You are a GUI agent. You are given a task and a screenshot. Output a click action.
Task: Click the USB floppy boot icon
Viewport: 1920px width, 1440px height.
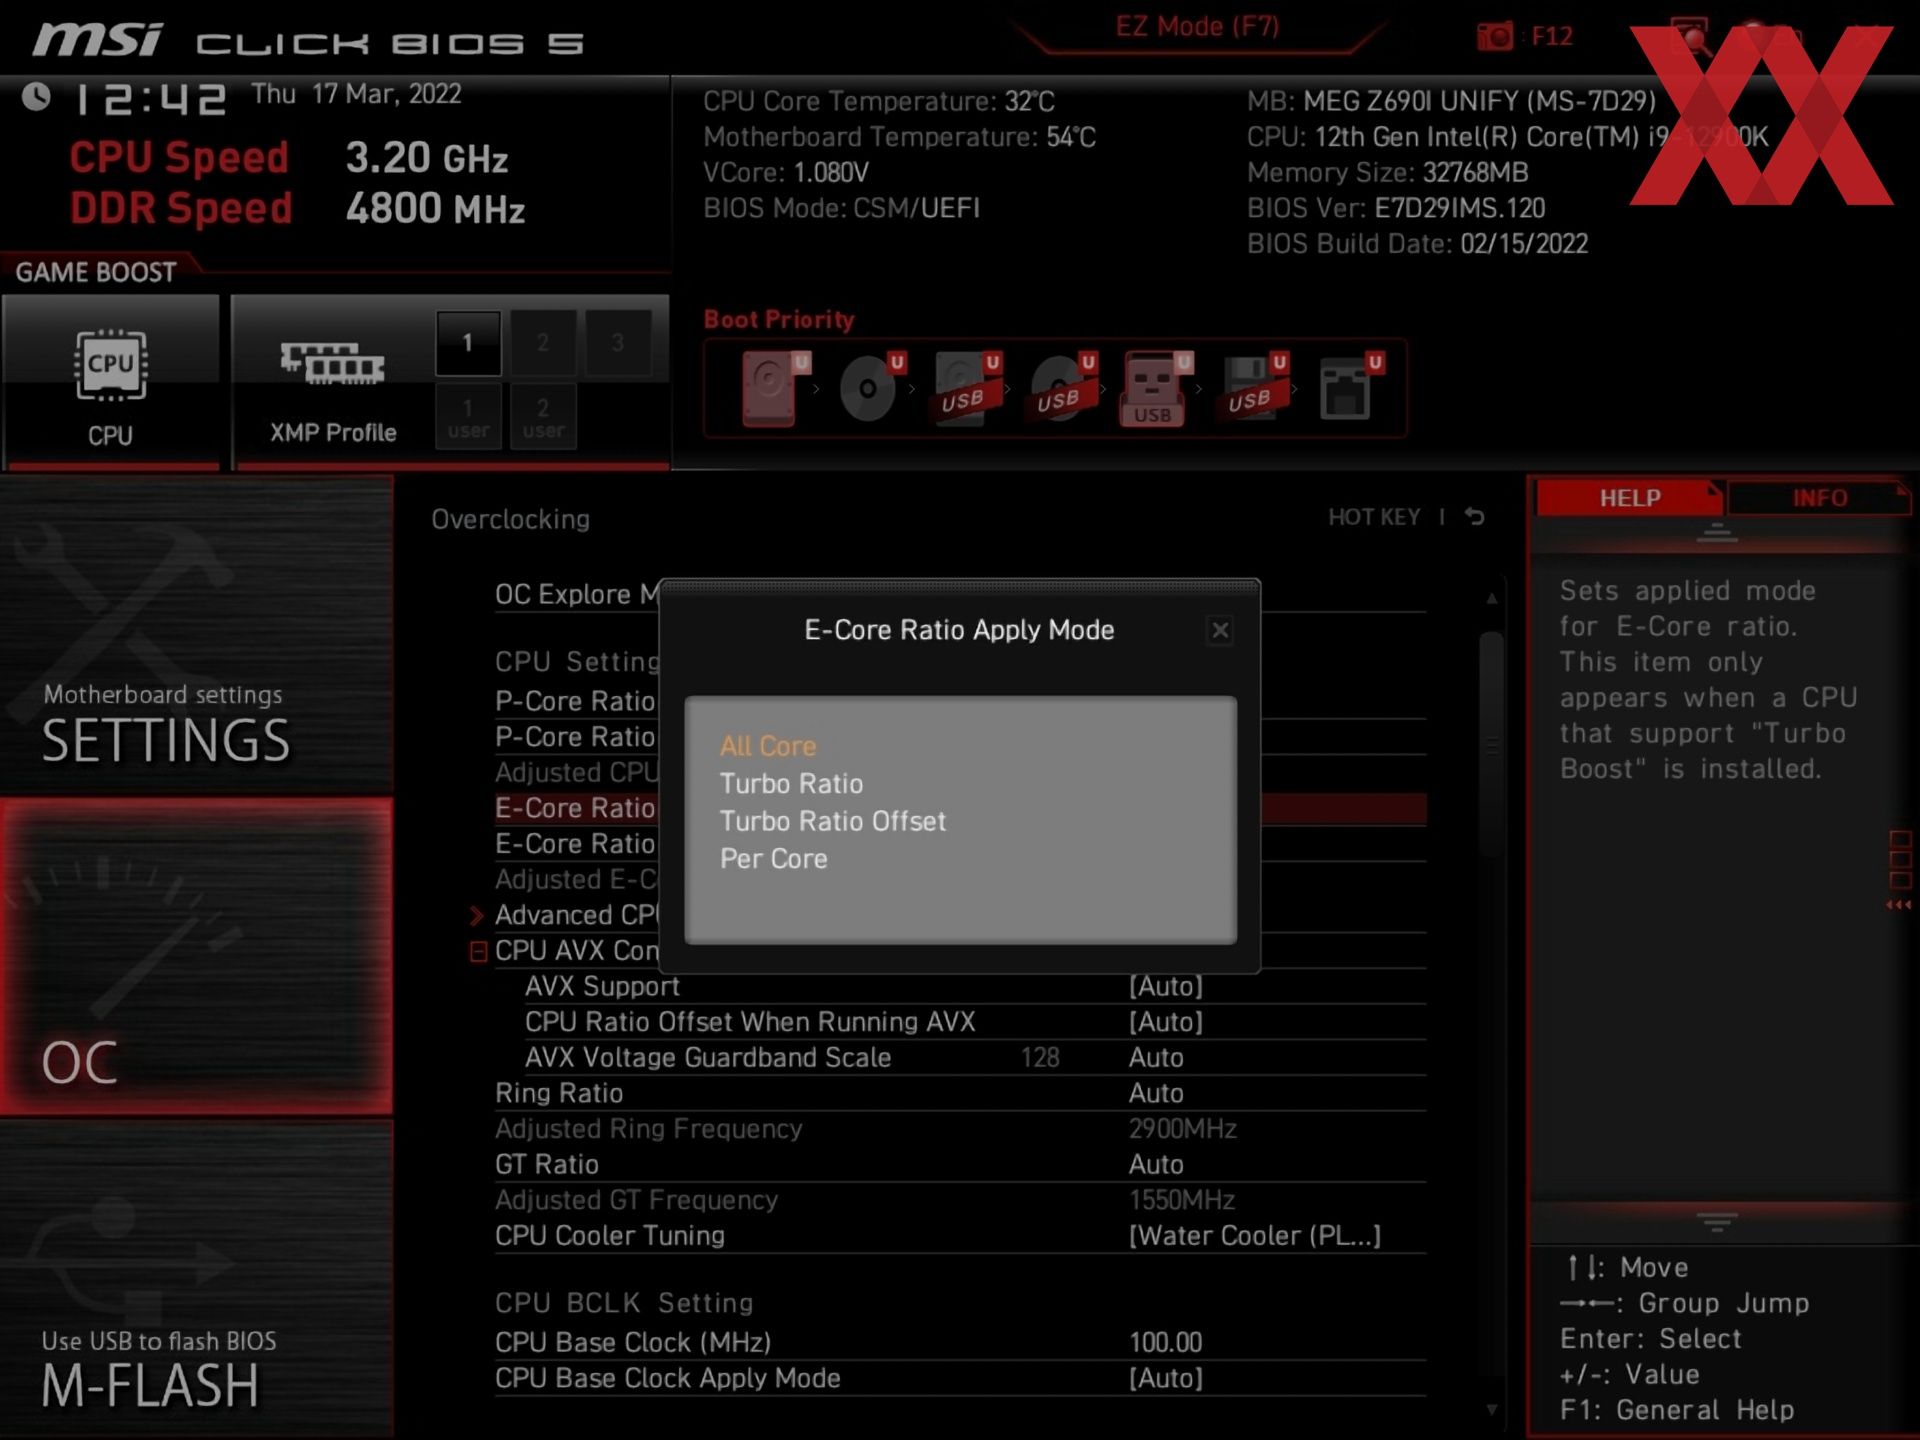(x=1254, y=388)
